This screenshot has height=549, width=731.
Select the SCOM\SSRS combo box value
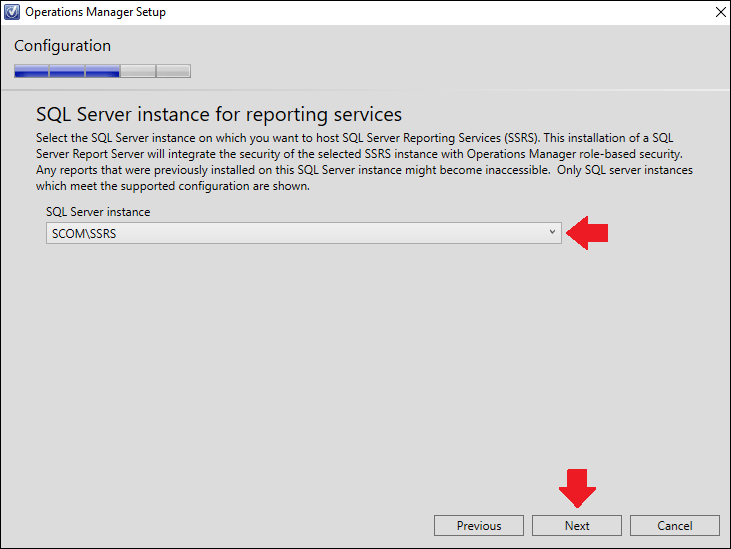tap(303, 233)
